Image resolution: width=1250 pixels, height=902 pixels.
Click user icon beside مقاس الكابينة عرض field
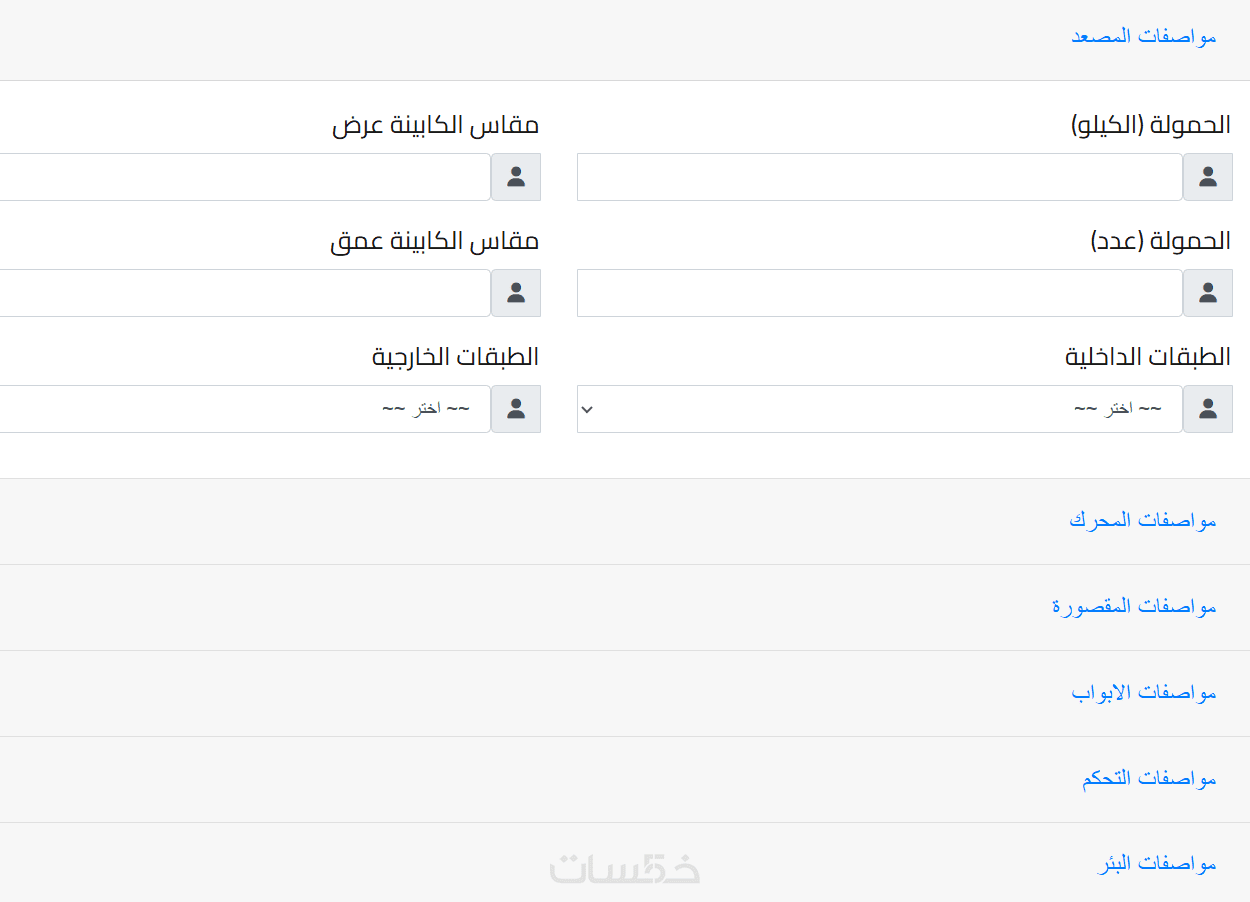(x=516, y=177)
